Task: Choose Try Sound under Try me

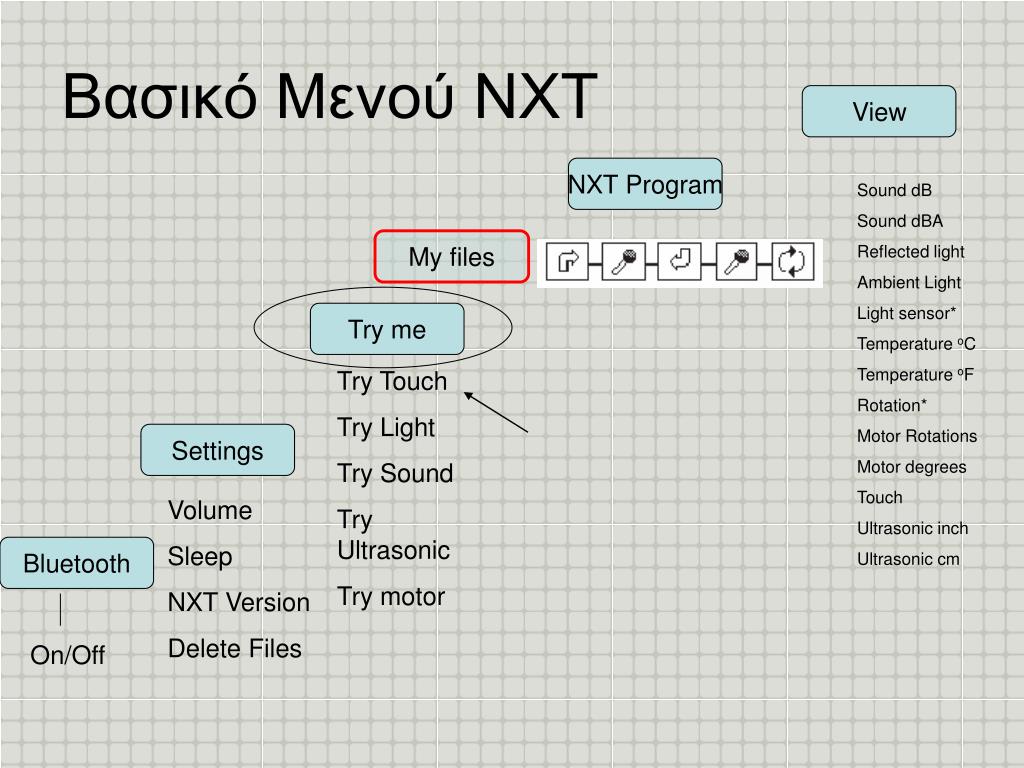Action: click(395, 473)
